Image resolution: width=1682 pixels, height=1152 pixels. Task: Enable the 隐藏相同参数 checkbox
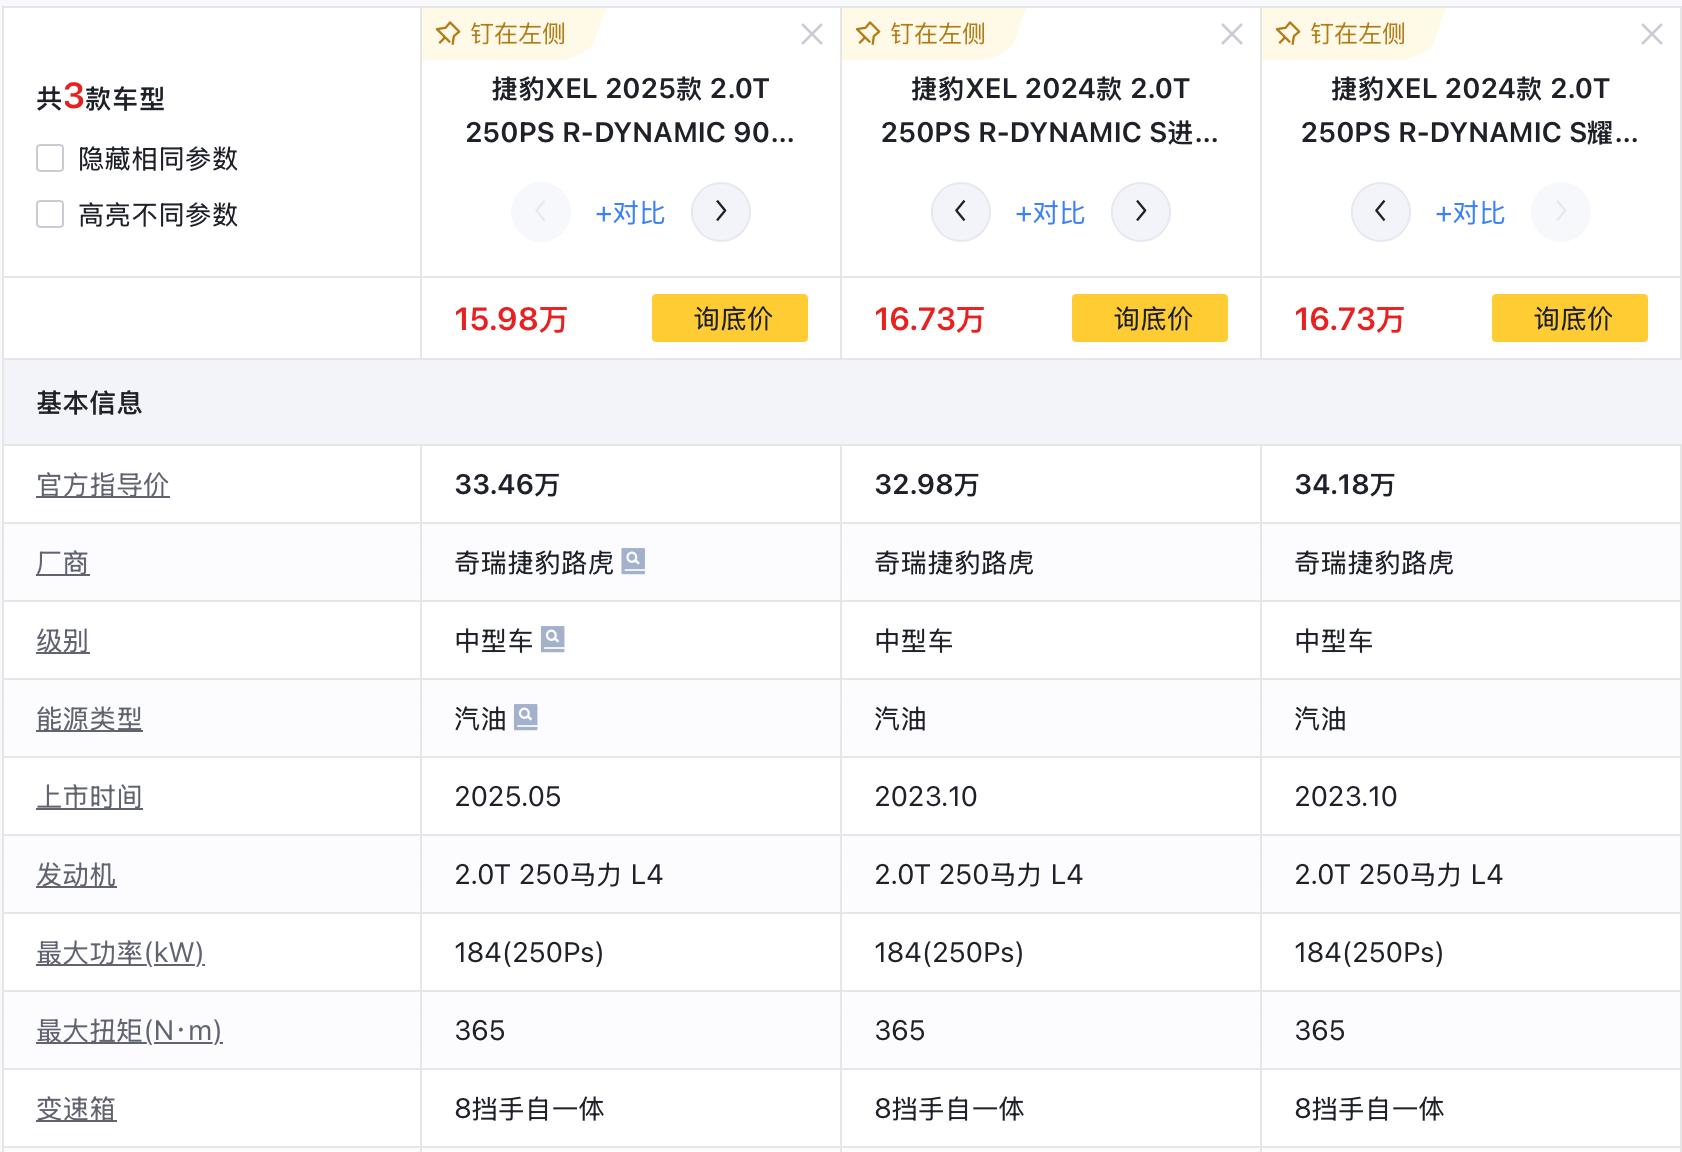pyautogui.click(x=50, y=158)
